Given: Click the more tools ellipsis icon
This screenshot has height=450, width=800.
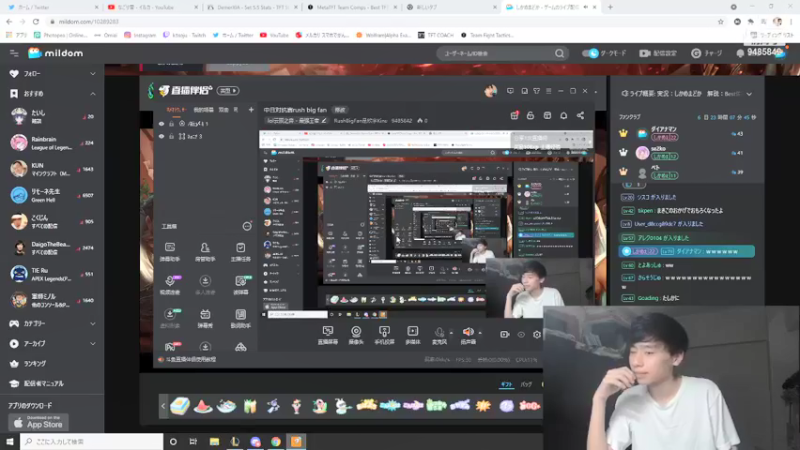Looking at the screenshot, I should (247, 226).
